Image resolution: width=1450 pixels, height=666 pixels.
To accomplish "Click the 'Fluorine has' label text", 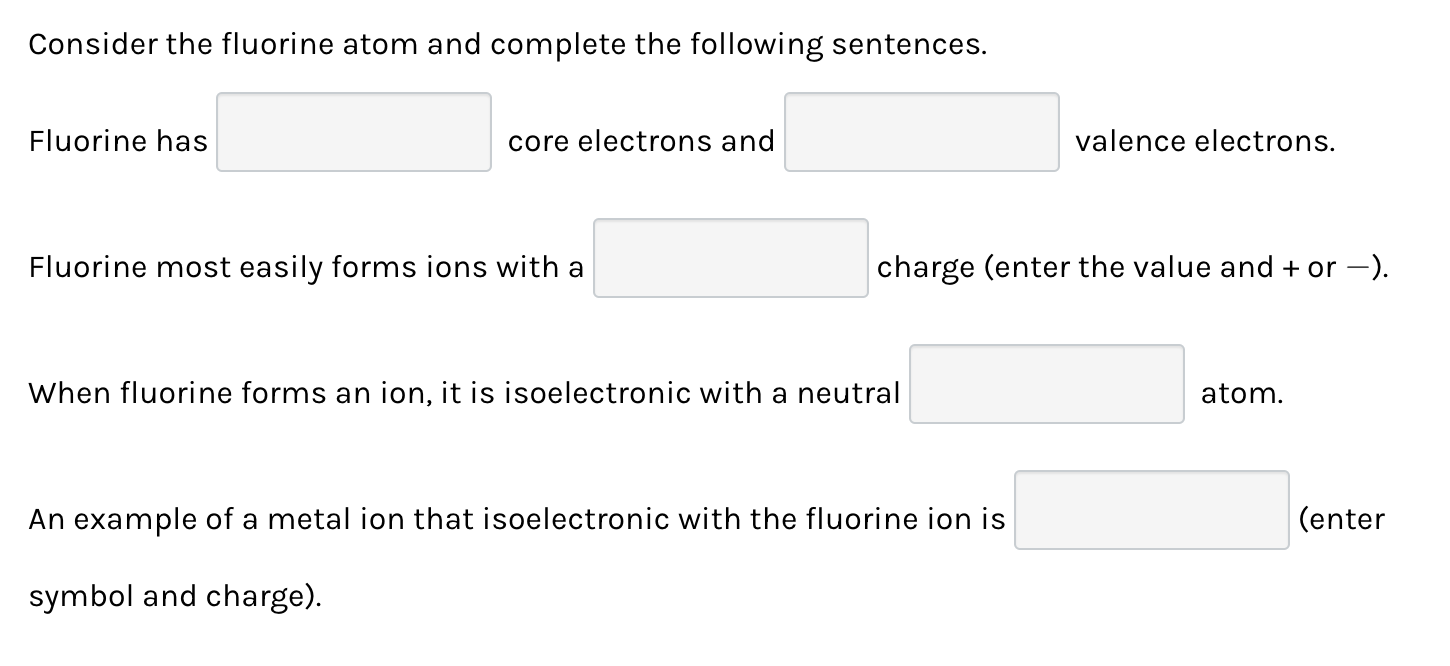I will [118, 142].
